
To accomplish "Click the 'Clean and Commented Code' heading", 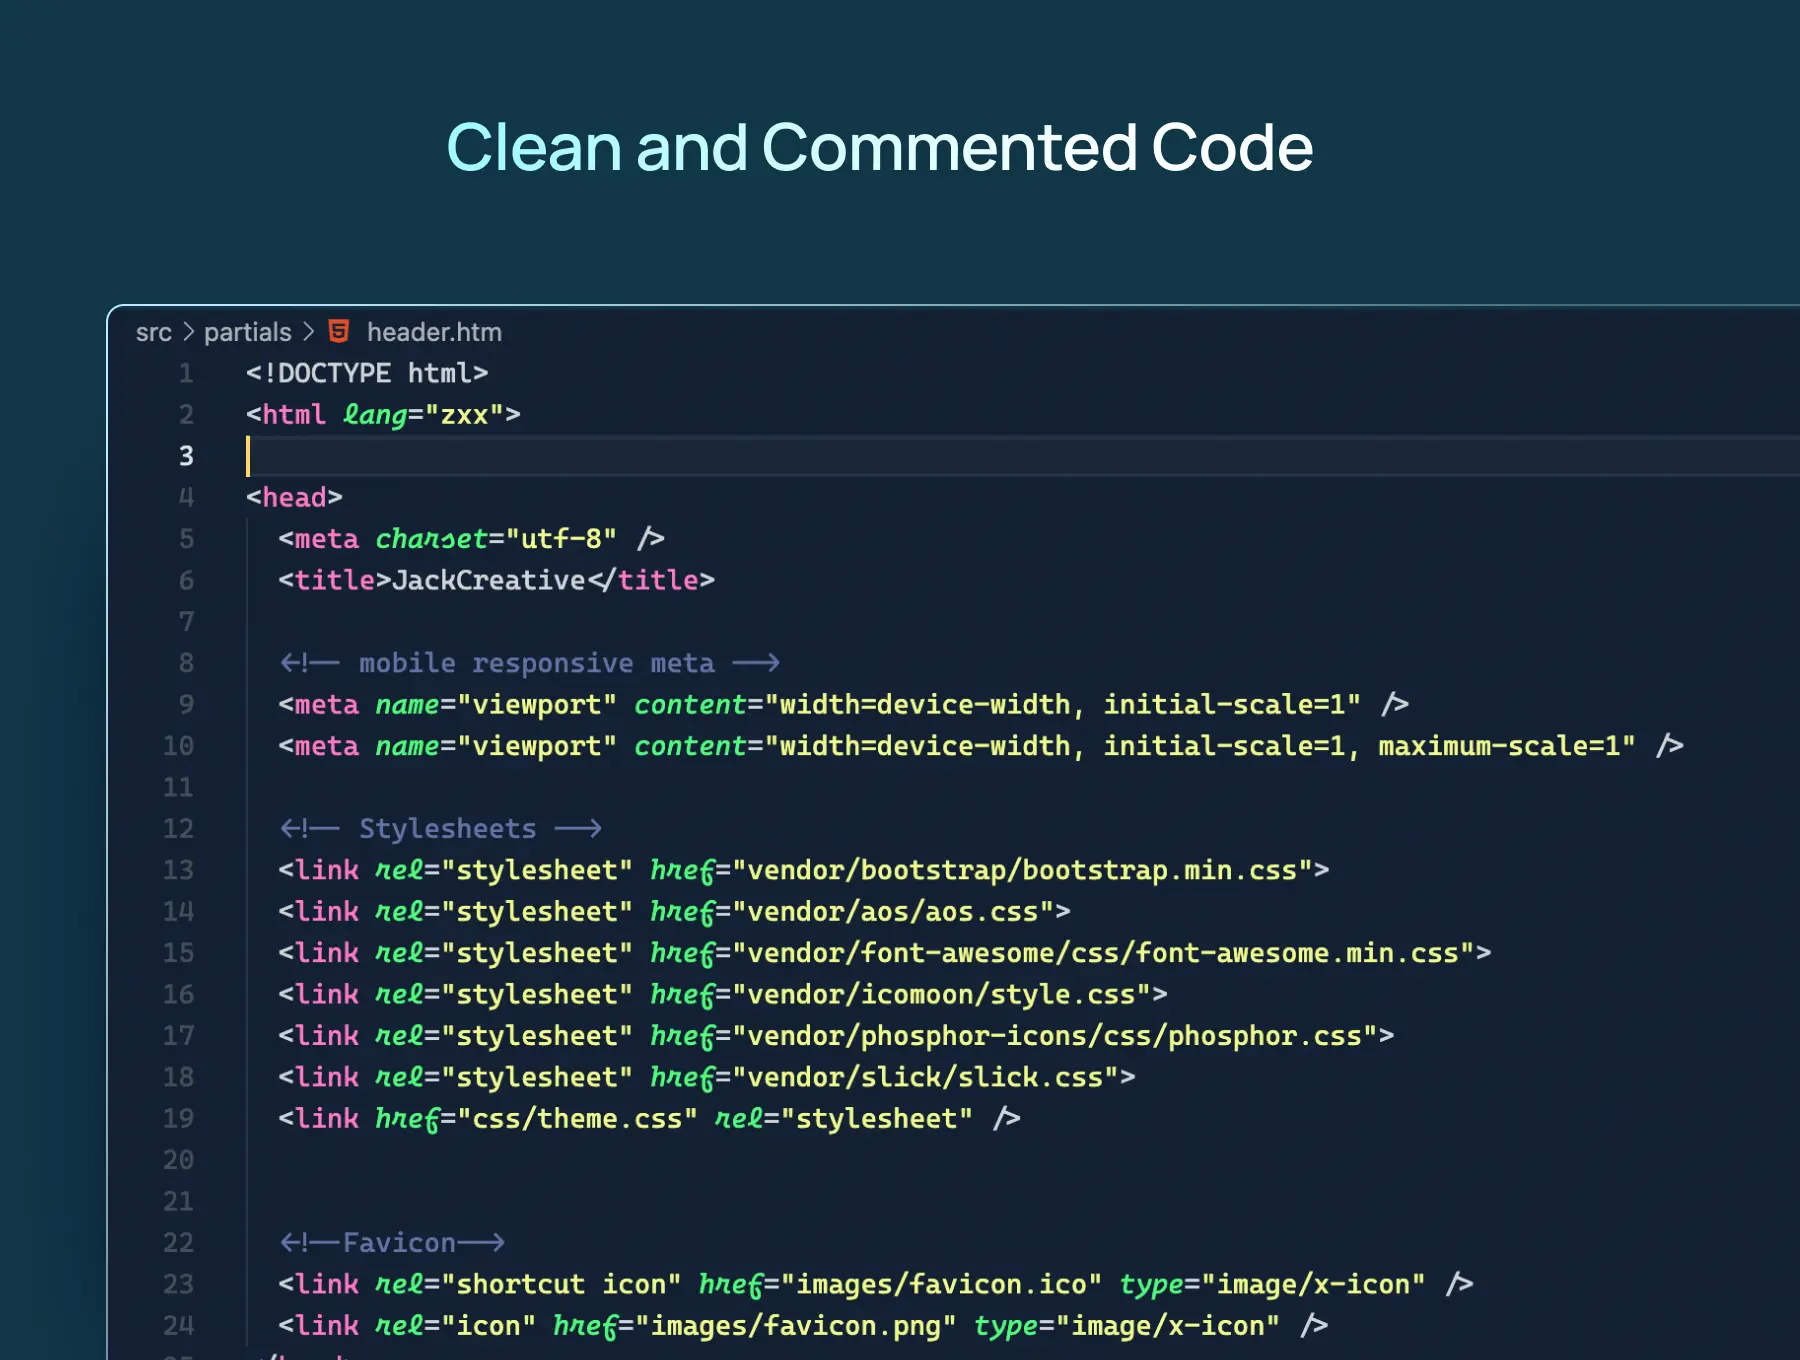I will pyautogui.click(x=879, y=147).
